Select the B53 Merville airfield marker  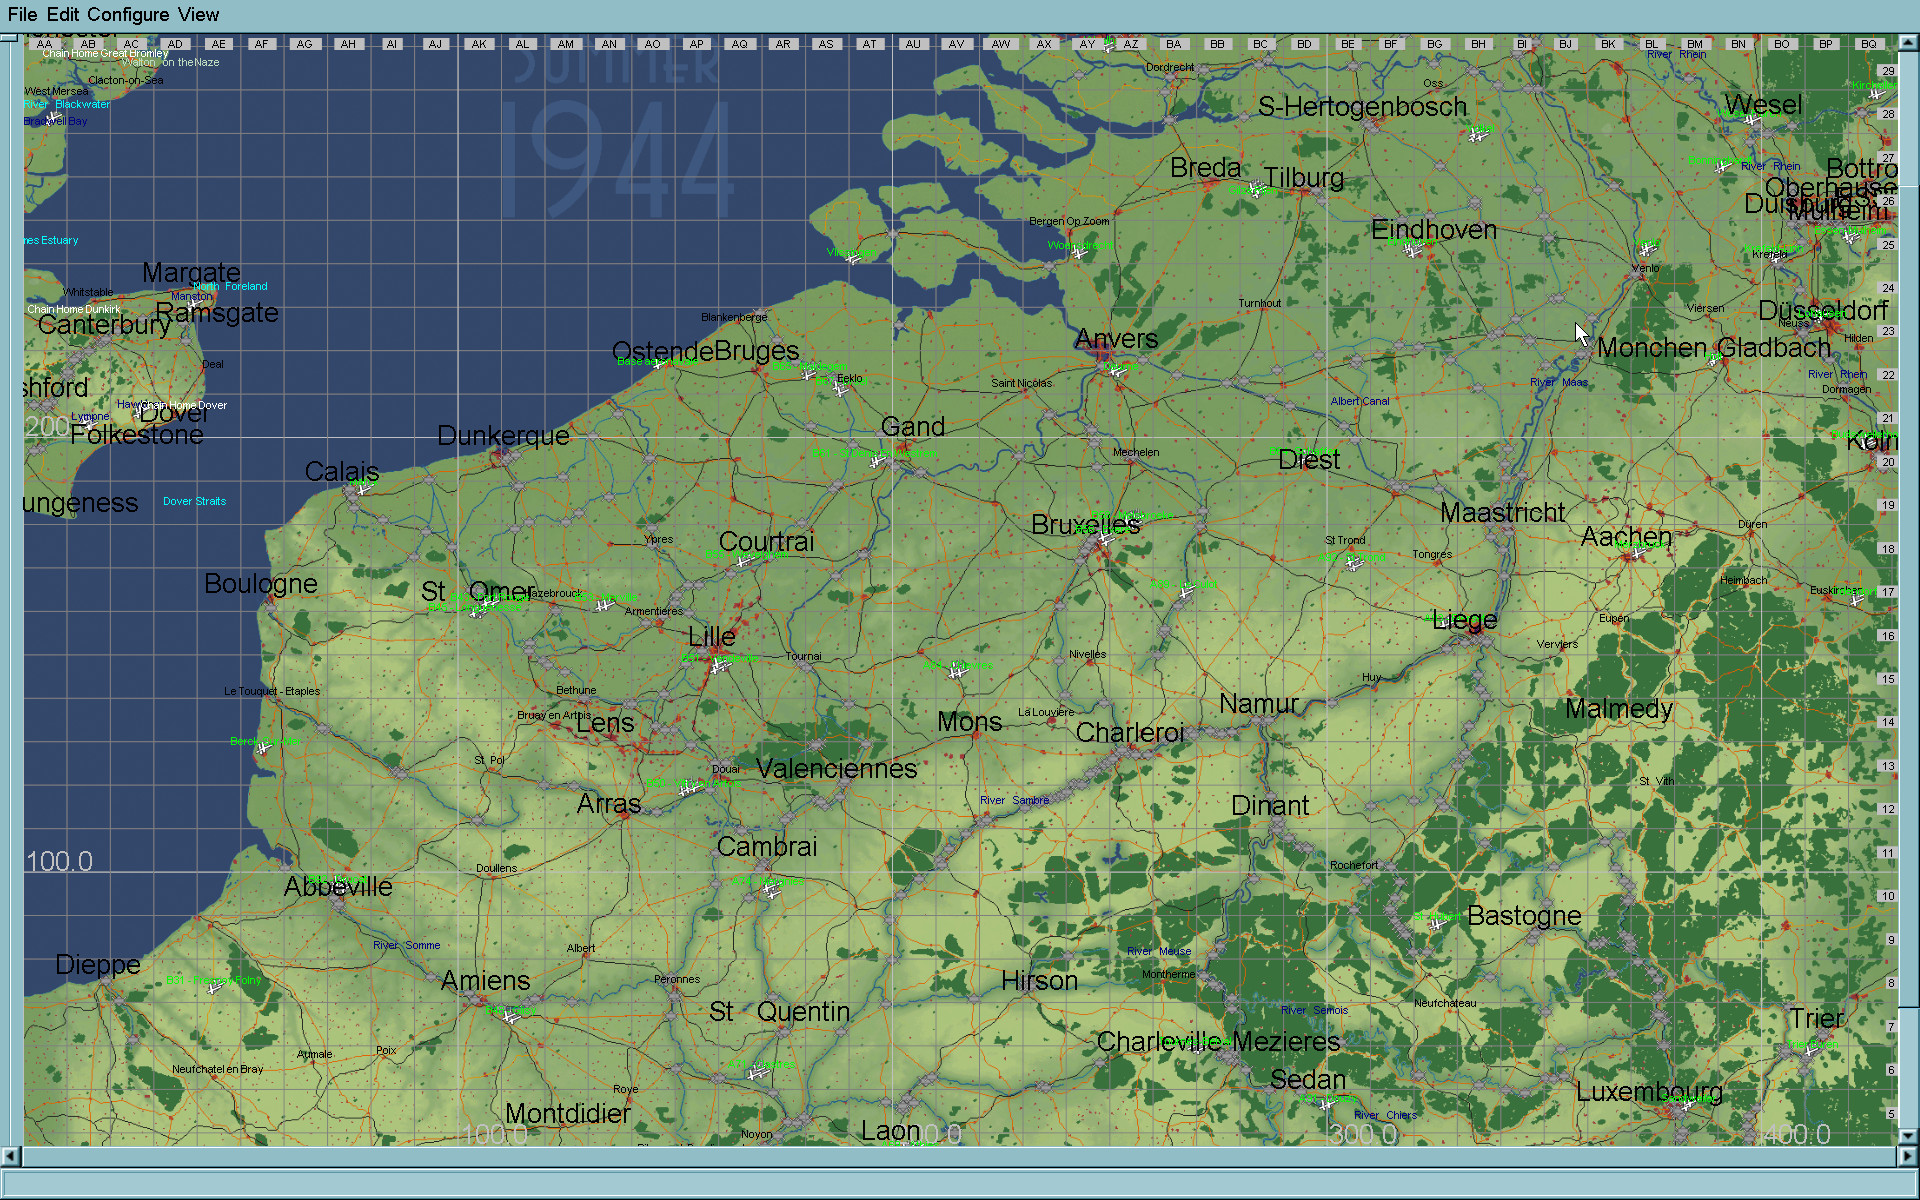pyautogui.click(x=603, y=605)
